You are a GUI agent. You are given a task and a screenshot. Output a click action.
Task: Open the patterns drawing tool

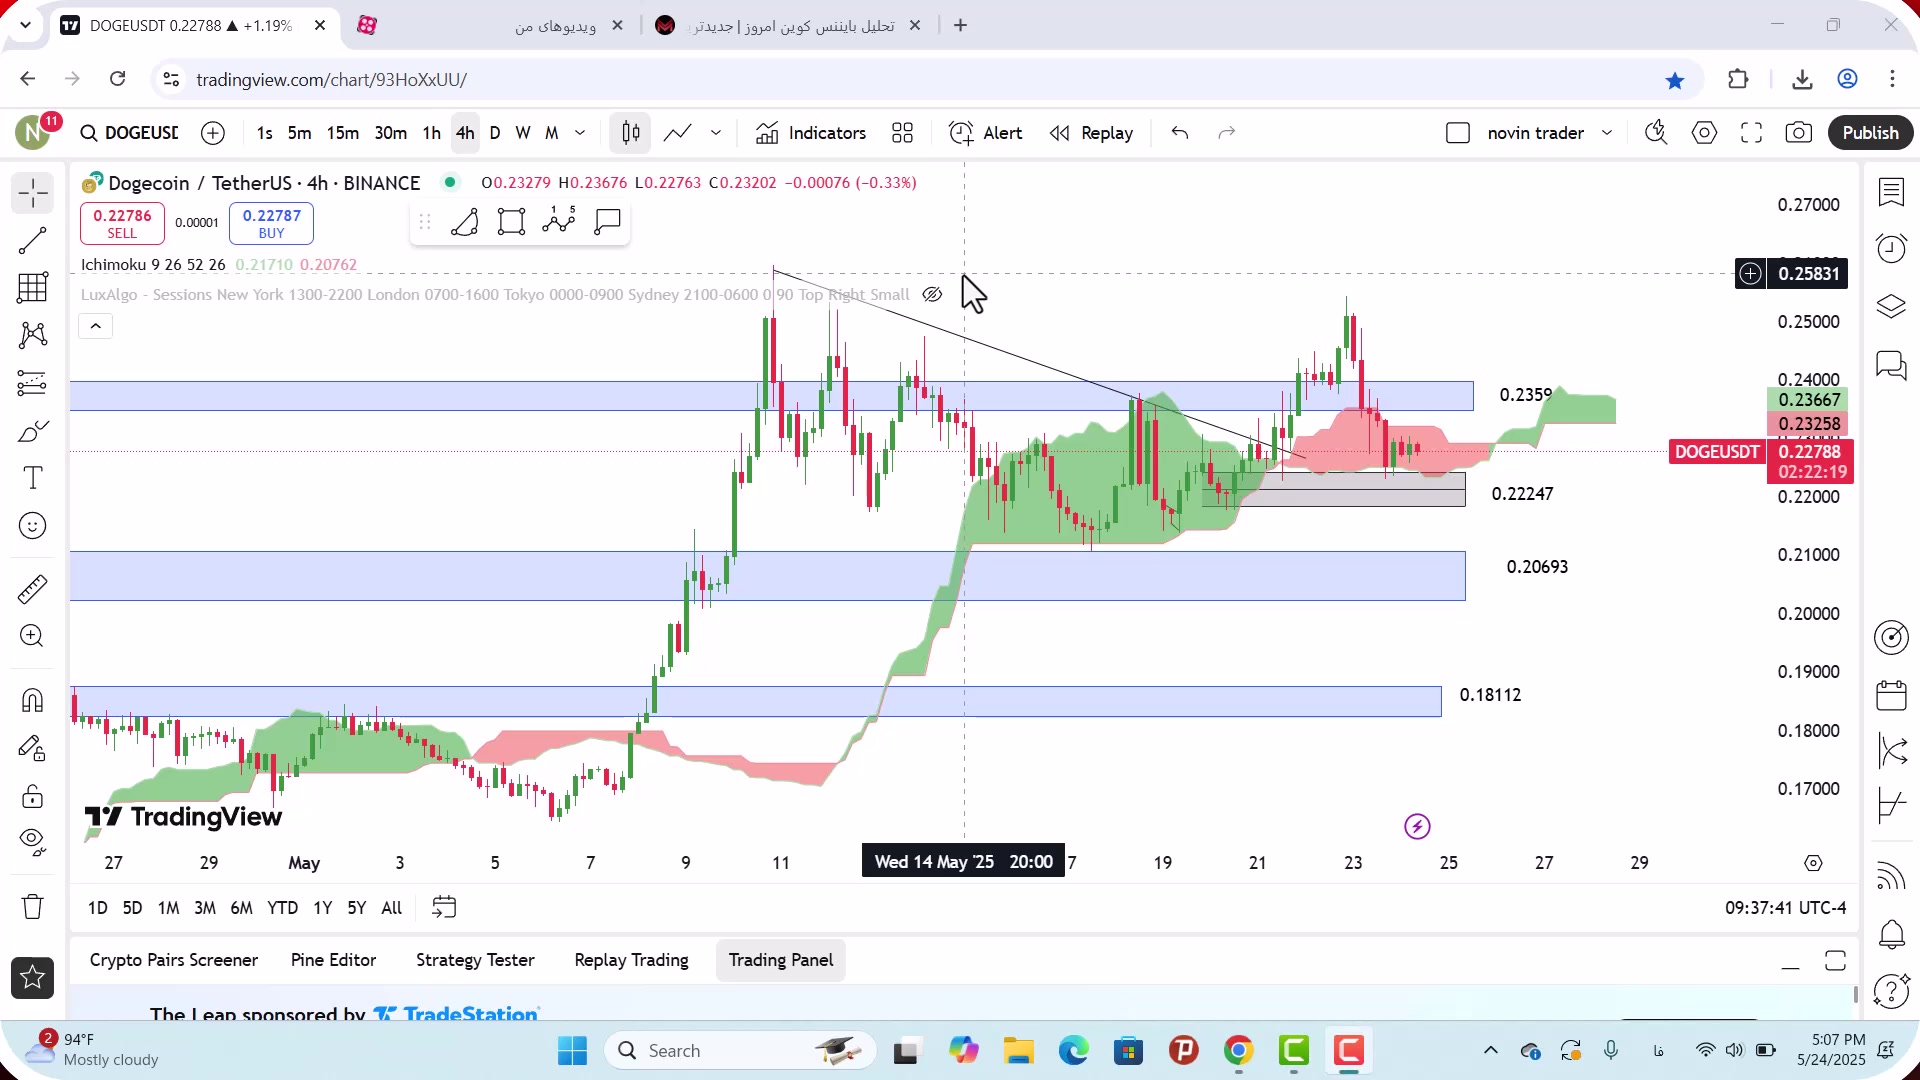click(33, 335)
